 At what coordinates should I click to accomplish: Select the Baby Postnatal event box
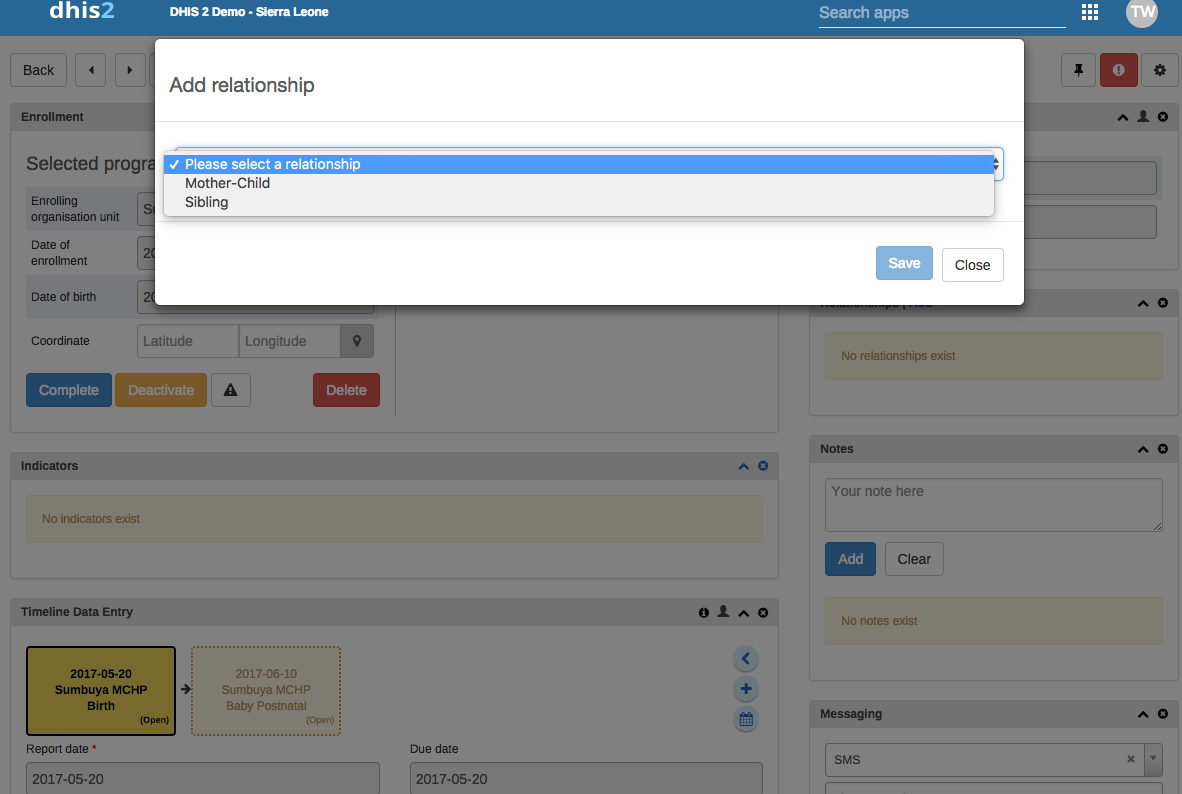click(x=266, y=690)
